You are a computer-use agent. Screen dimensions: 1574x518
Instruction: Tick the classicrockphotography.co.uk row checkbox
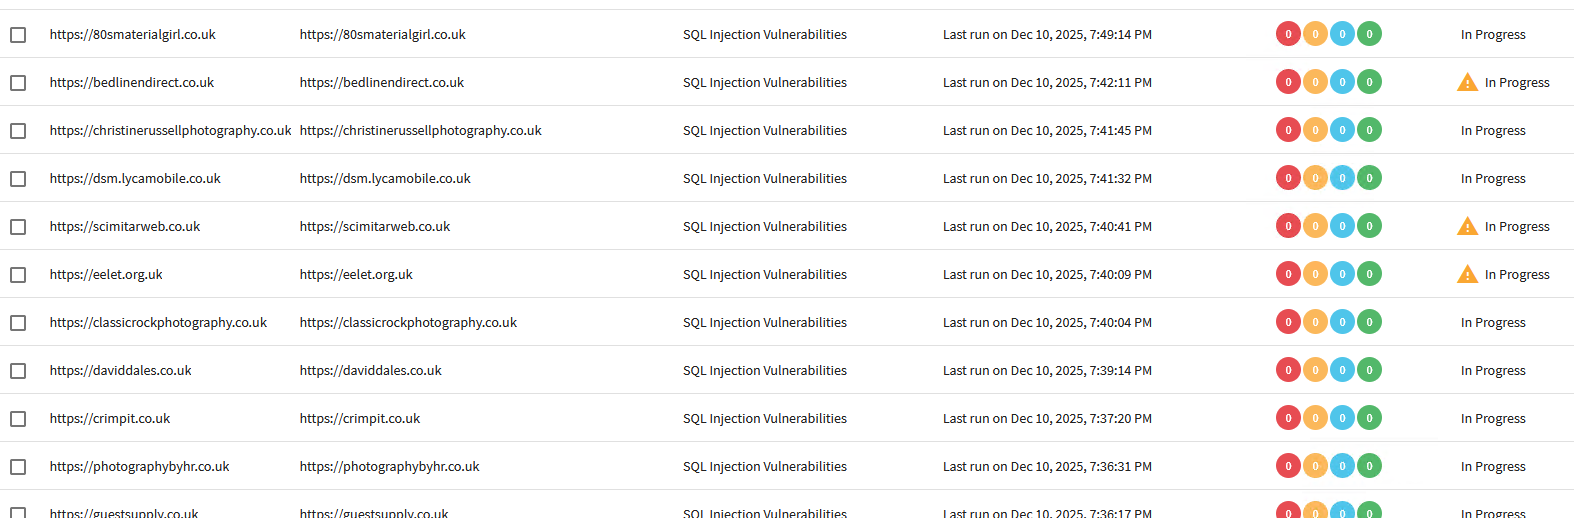pos(18,323)
